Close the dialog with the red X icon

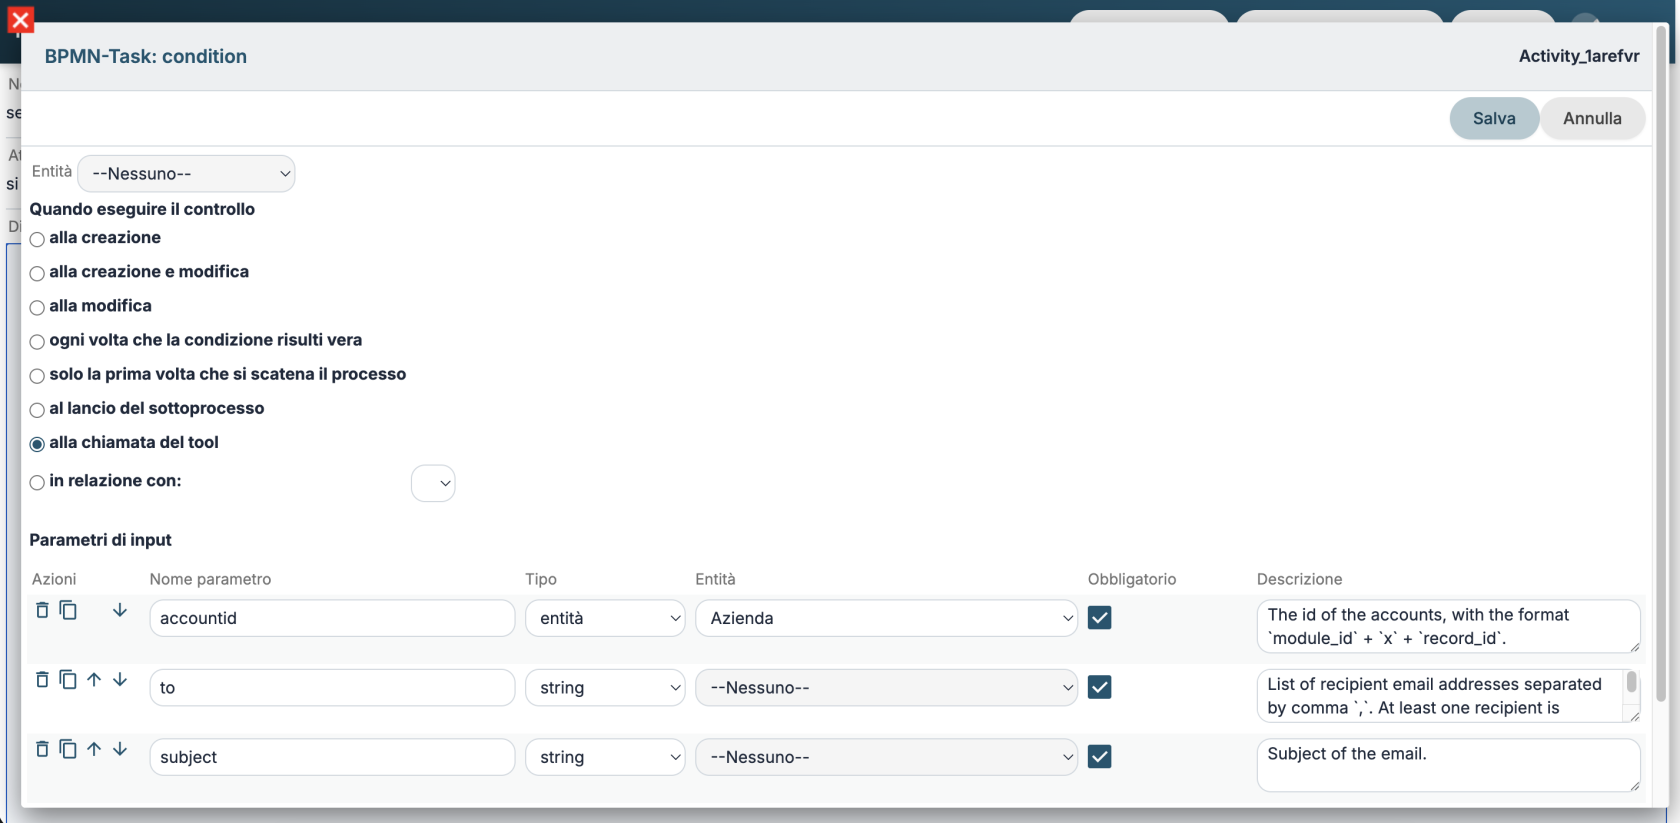pyautogui.click(x=20, y=19)
